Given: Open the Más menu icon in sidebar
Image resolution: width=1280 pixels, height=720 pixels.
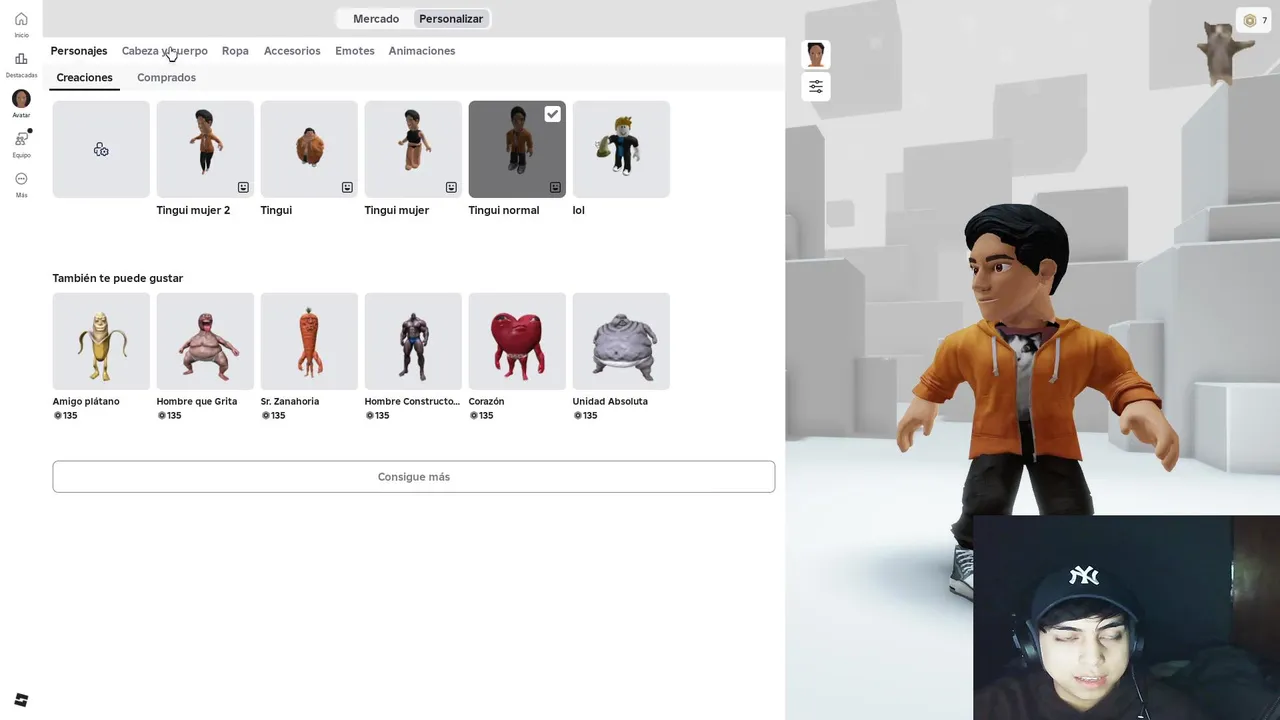Looking at the screenshot, I should 21,179.
